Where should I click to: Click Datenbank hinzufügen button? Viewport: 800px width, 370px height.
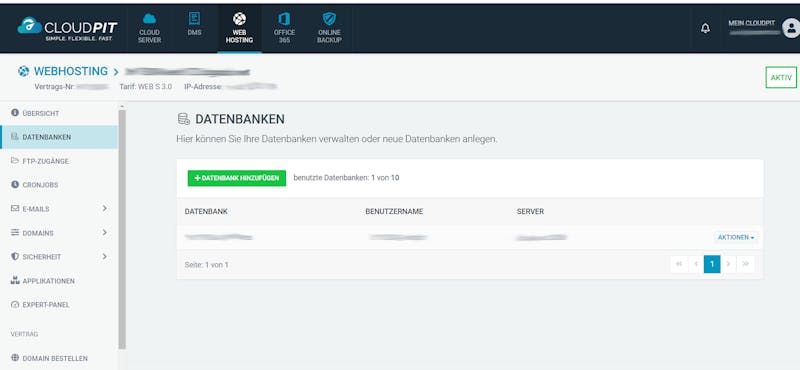click(x=237, y=178)
